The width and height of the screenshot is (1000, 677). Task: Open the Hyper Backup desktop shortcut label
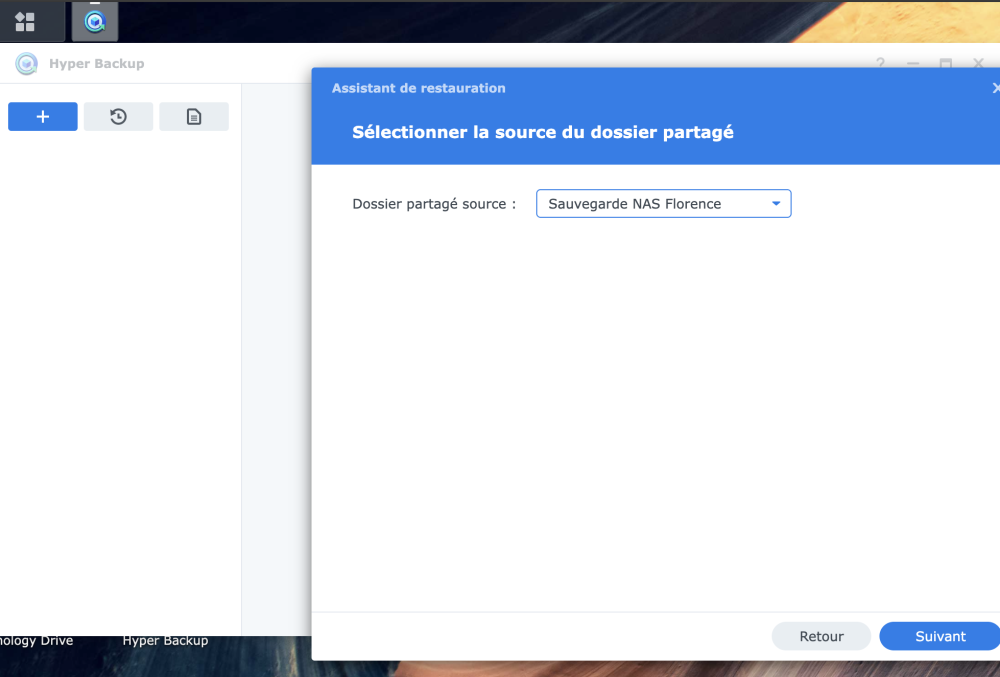click(x=165, y=641)
